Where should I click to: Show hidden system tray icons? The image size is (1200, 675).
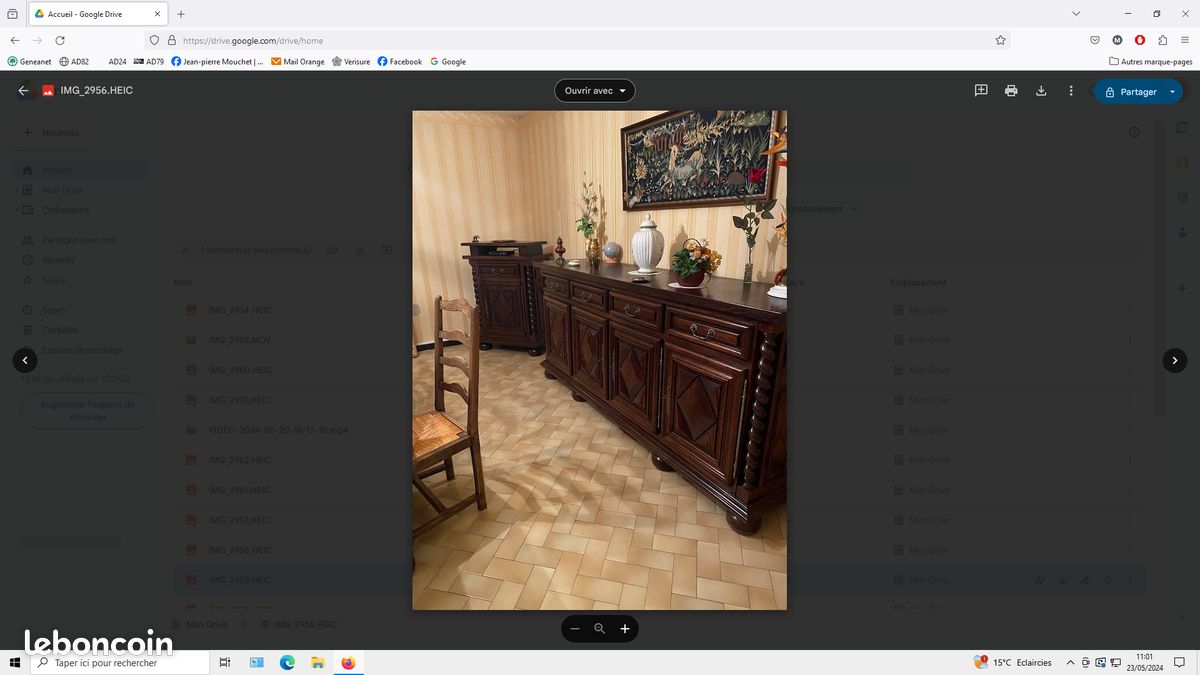[x=1070, y=662]
